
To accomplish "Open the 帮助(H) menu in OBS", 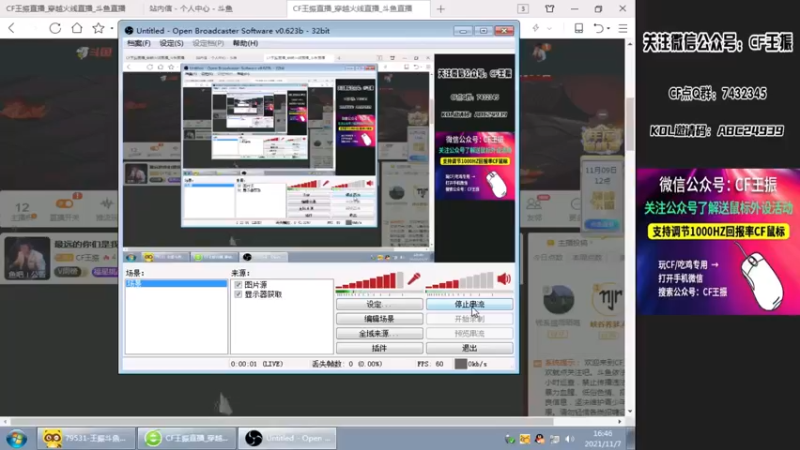I will pos(245,43).
